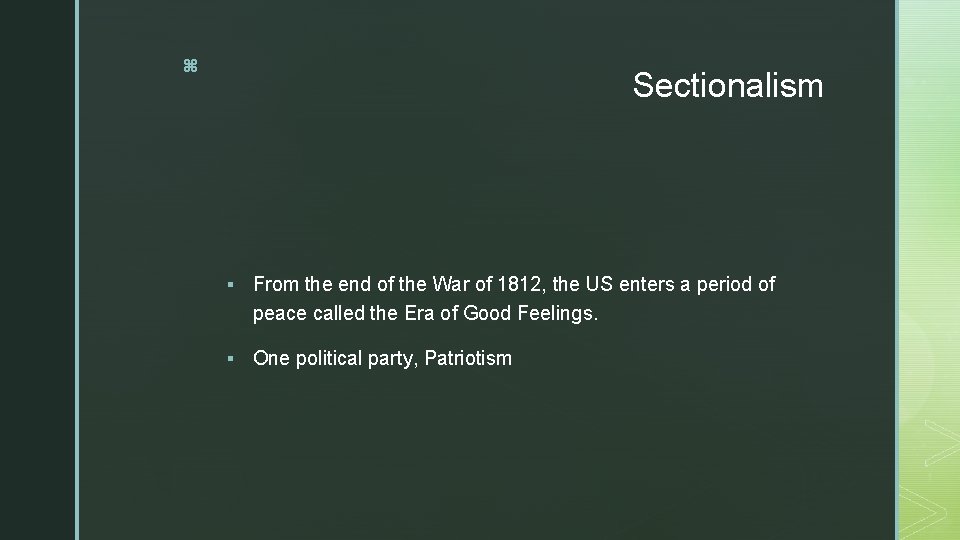Click the dark vertical bar on the left edge
The height and width of the screenshot is (540, 960).
tap(36, 270)
